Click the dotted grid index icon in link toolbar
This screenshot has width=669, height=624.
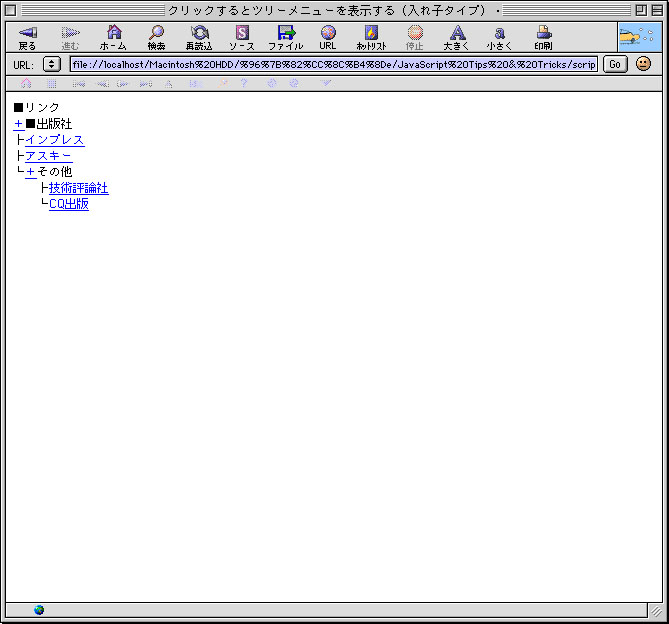pyautogui.click(x=52, y=84)
